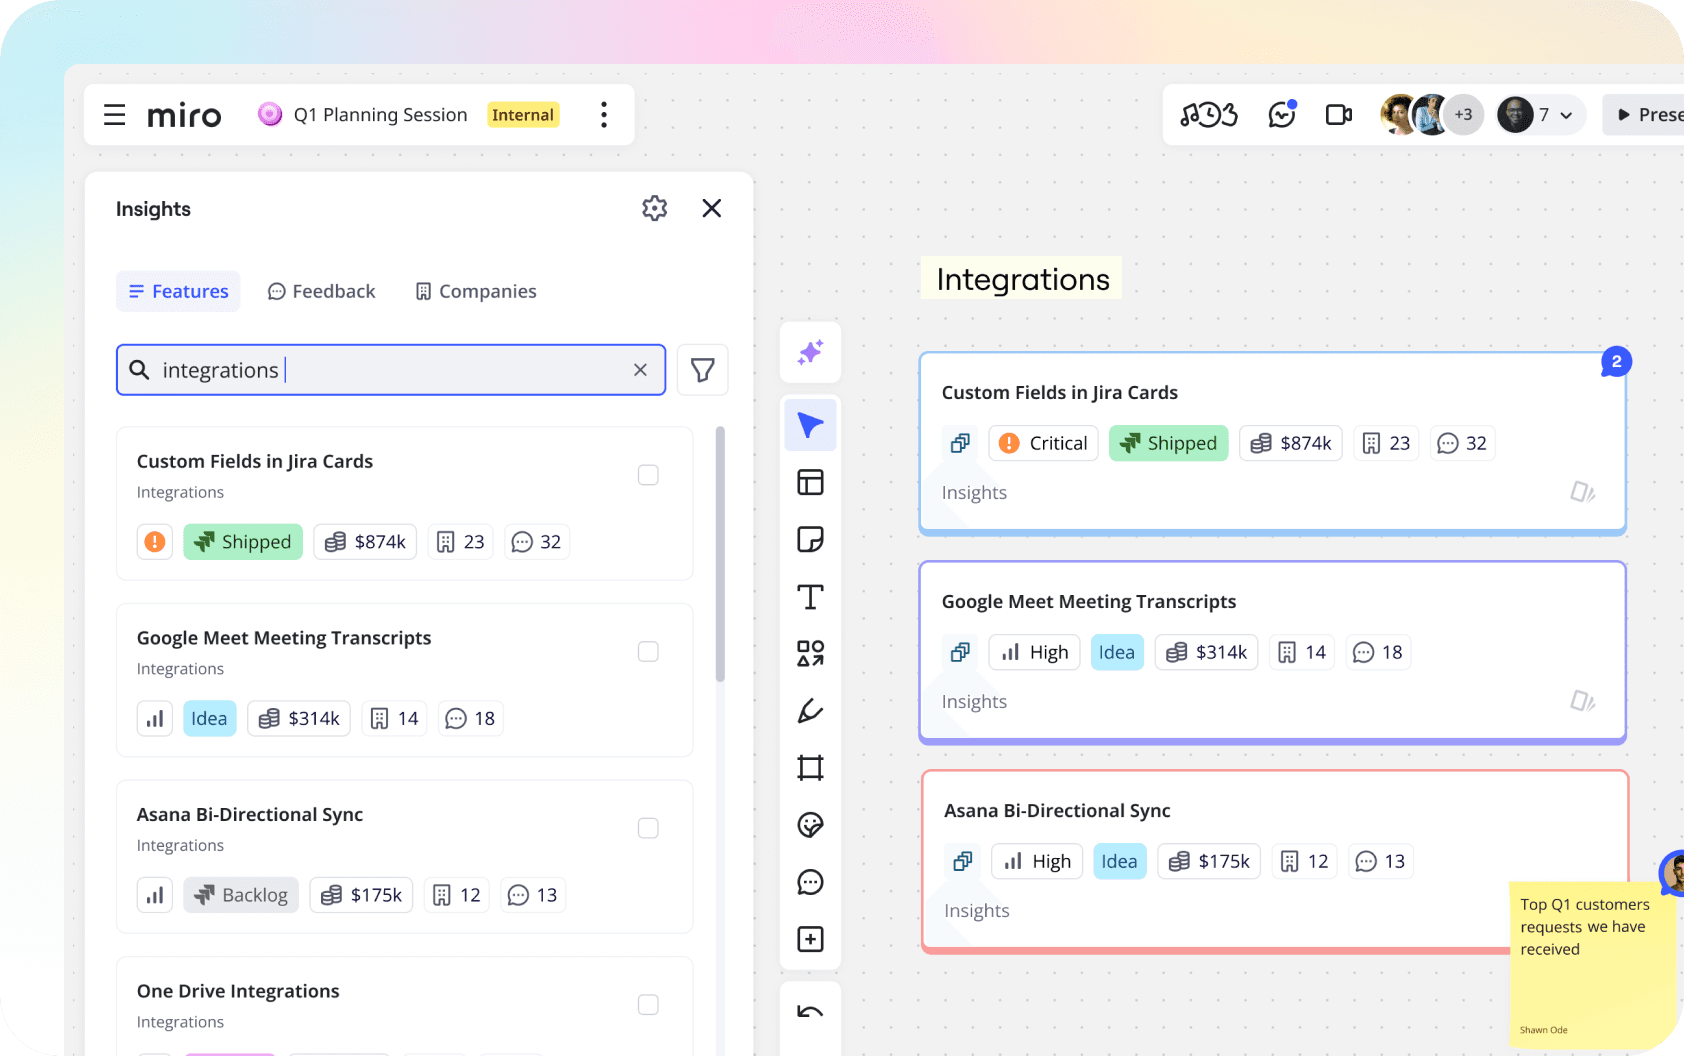Click the critical priority icon on Jira list card
The image size is (1684, 1056).
[x=155, y=542]
